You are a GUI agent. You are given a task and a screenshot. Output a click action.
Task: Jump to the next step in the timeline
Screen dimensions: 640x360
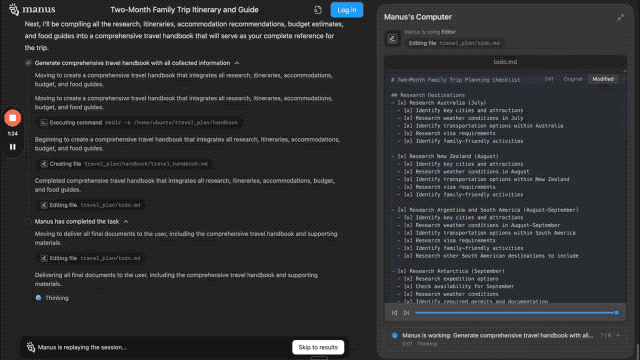(406, 313)
